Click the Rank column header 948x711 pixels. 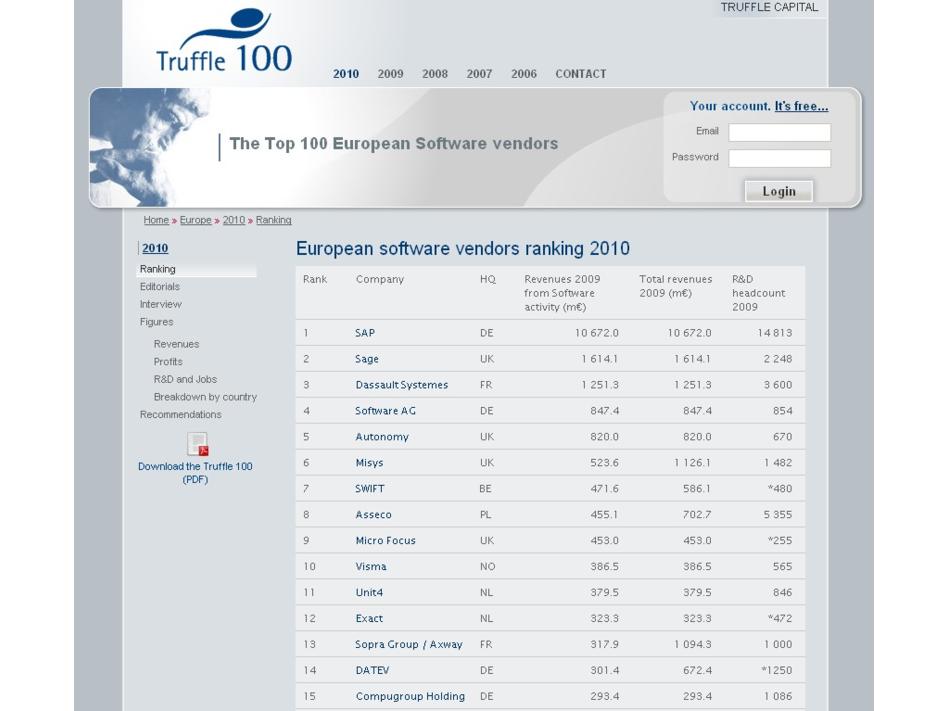click(x=314, y=279)
